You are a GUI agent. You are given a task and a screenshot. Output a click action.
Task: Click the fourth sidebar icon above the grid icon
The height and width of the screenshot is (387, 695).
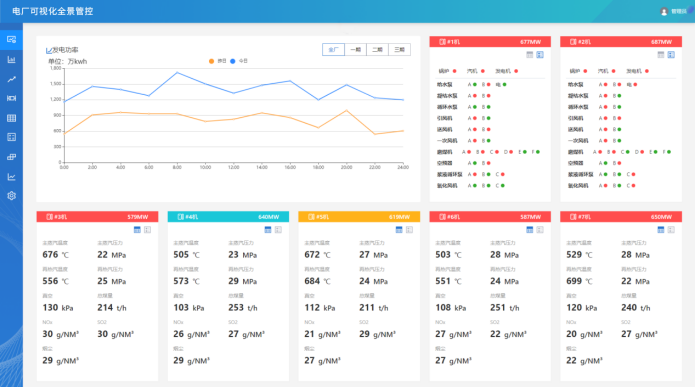tap(12, 98)
